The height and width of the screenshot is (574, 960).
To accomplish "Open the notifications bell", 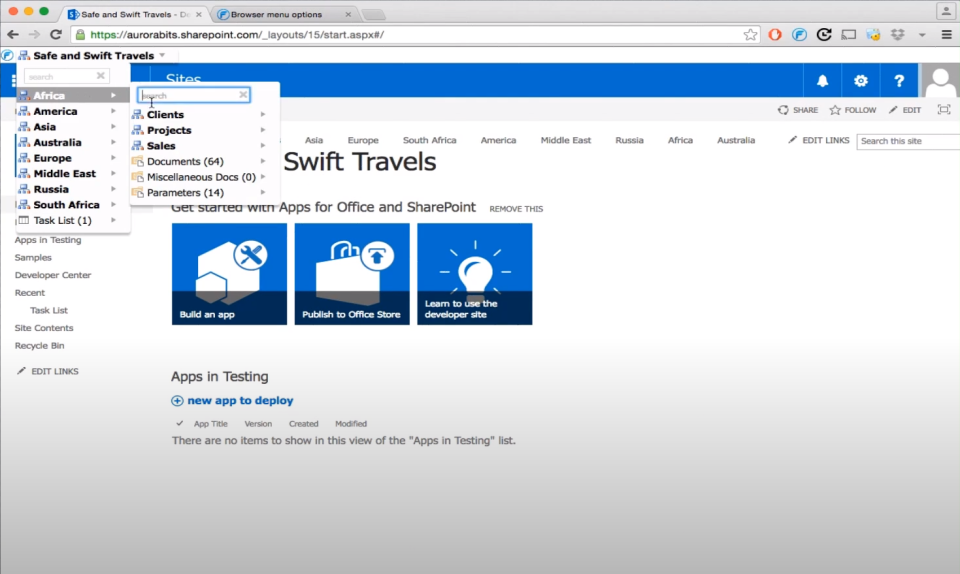I will (822, 80).
